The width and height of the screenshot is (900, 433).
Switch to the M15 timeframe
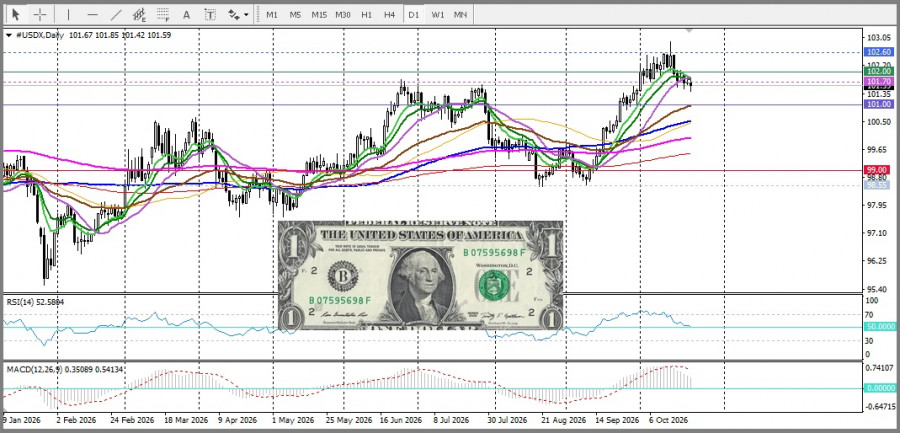point(319,15)
